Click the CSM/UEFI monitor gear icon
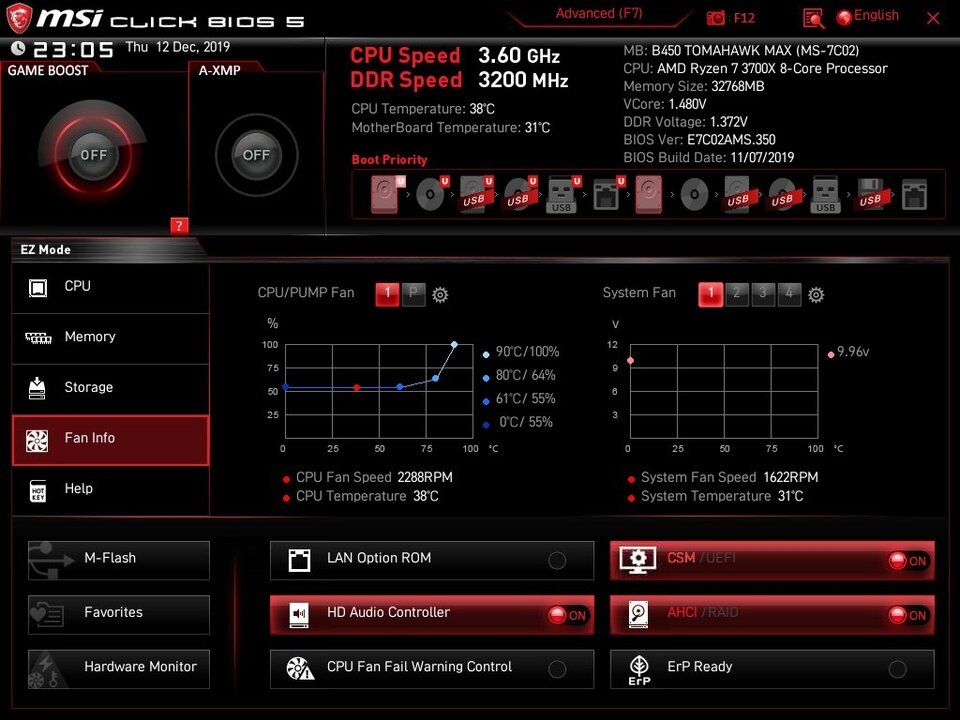Image resolution: width=960 pixels, height=720 pixels. 637,560
